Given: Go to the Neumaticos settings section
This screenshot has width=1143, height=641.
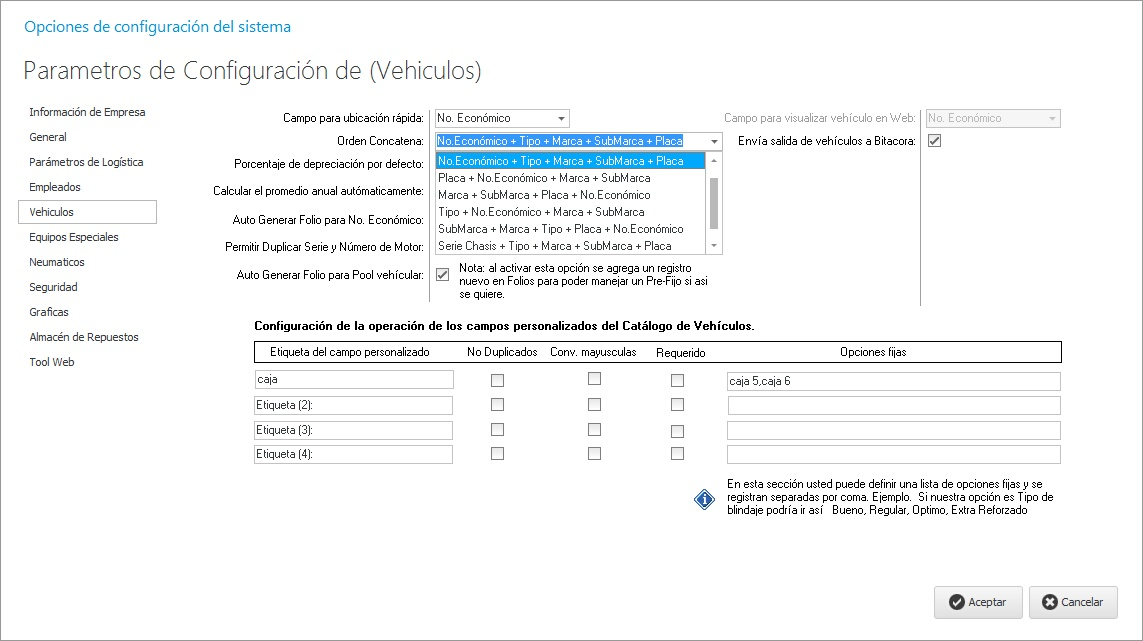Looking at the screenshot, I should [x=57, y=262].
